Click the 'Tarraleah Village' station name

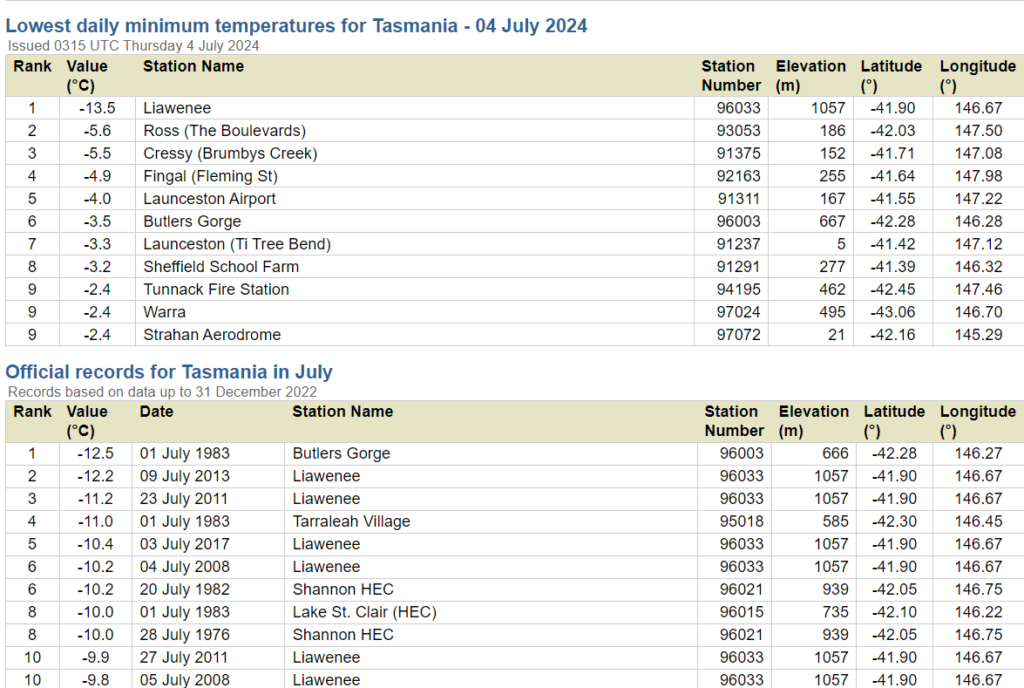click(x=351, y=521)
